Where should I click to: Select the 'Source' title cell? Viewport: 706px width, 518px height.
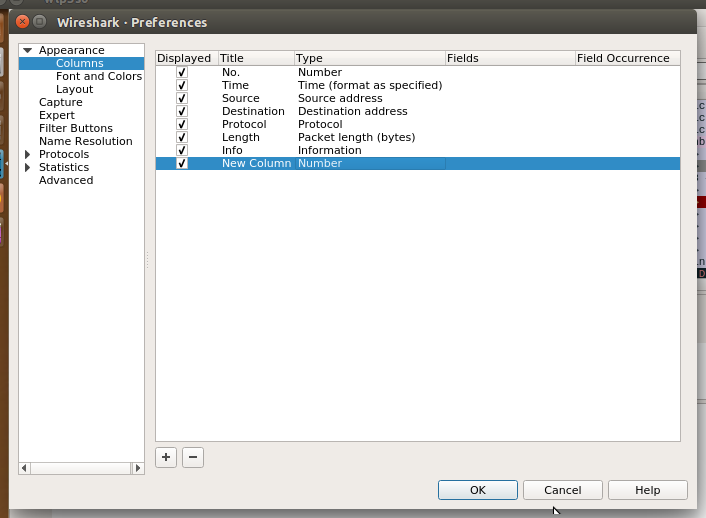(x=240, y=98)
